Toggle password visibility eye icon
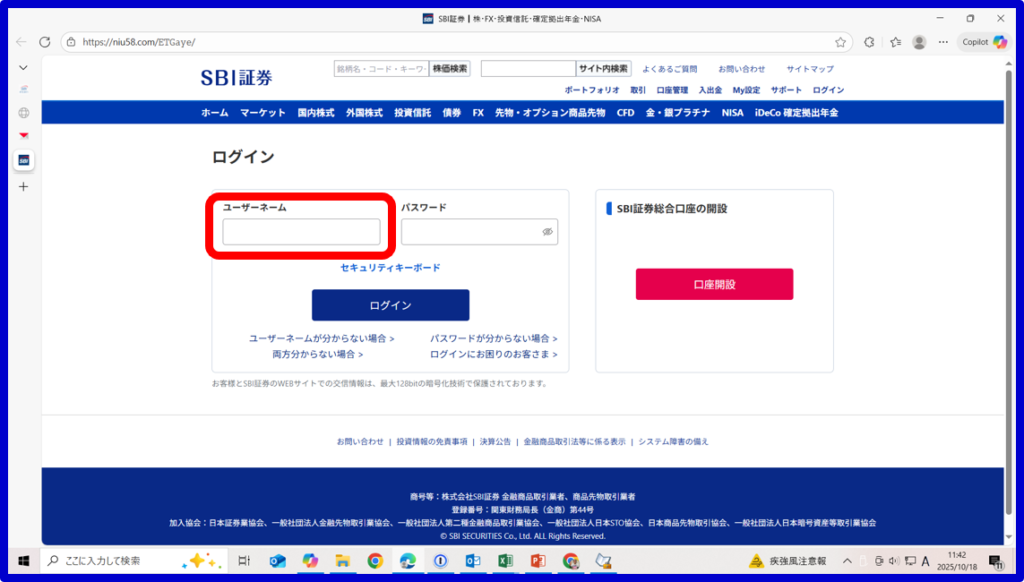This screenshot has width=1024, height=582. 547,232
